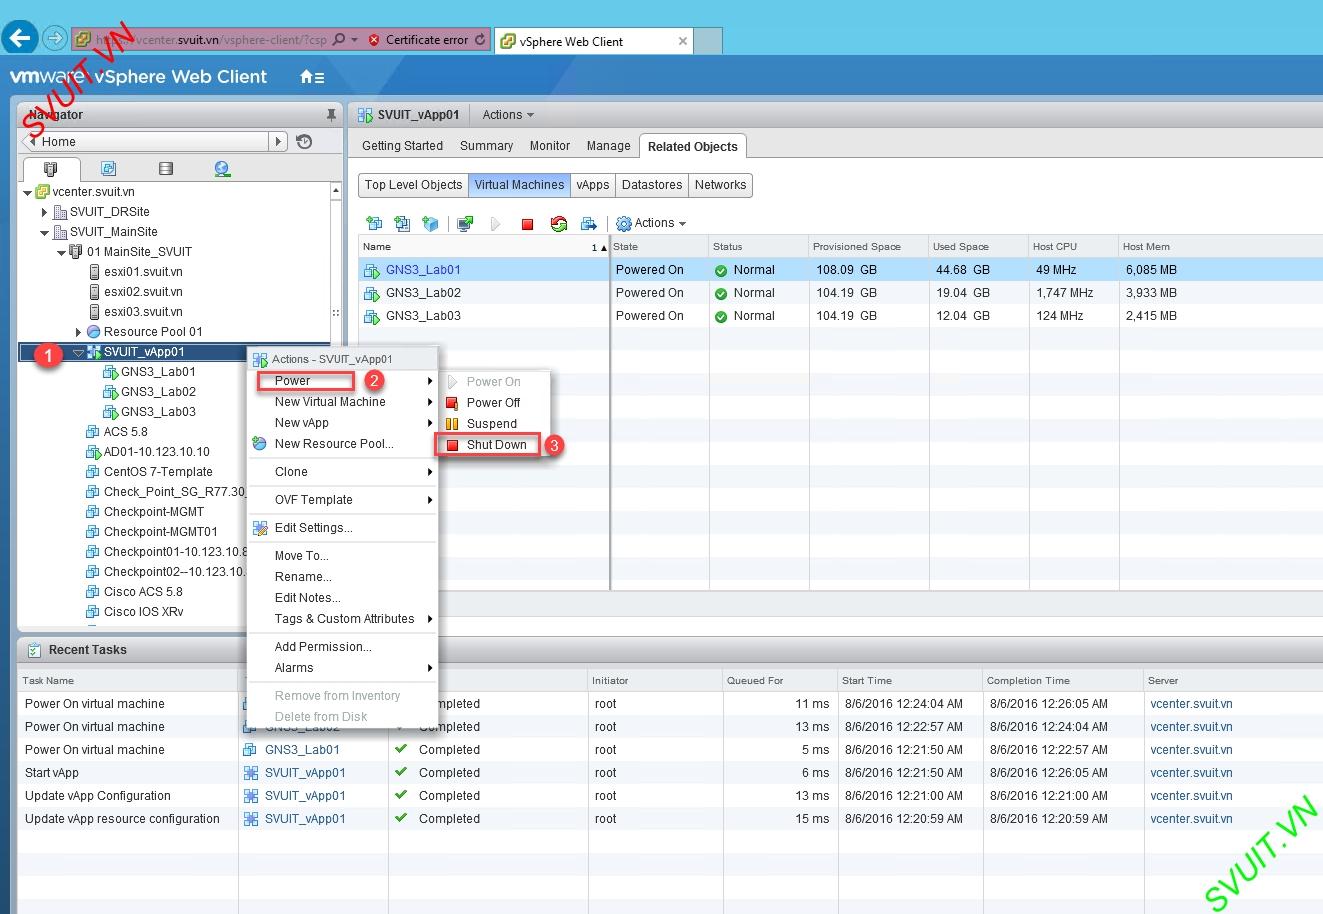The width and height of the screenshot is (1323, 914).
Task: Open the Clone submenu
Action: tap(343, 472)
